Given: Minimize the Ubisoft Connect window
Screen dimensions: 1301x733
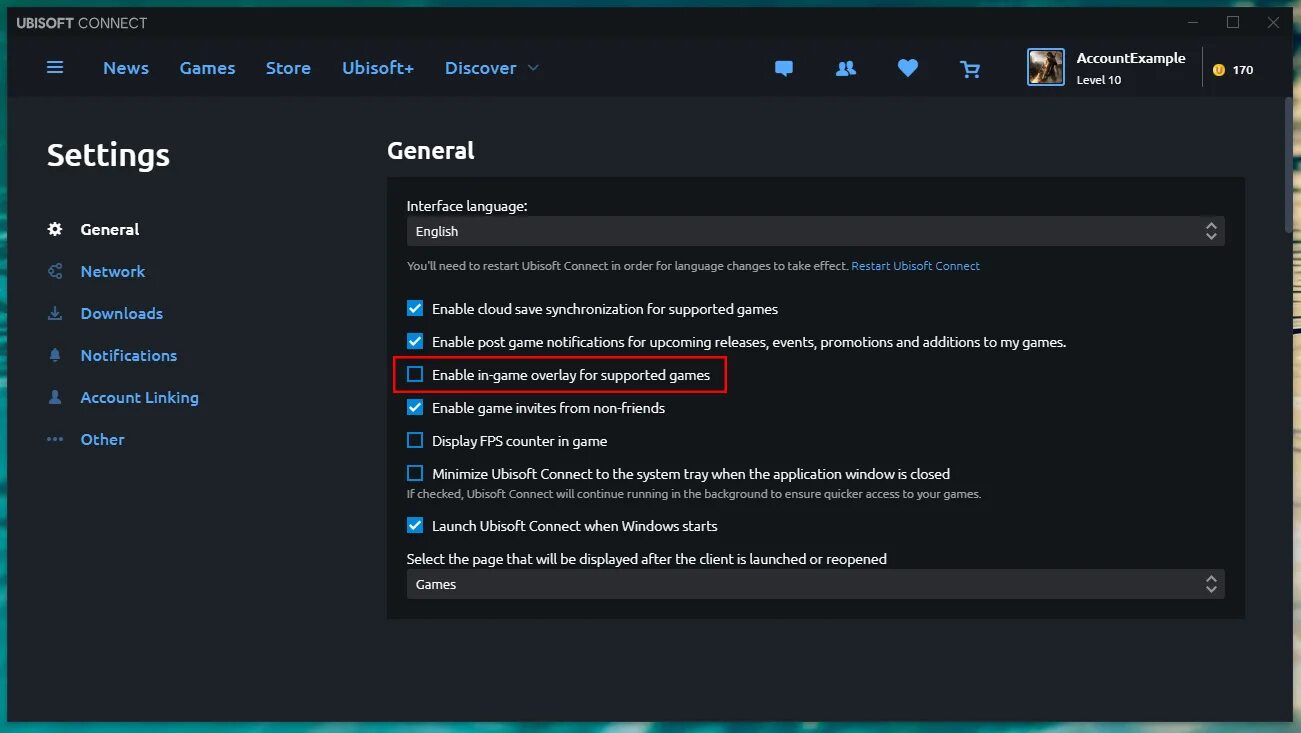Looking at the screenshot, I should click(x=1193, y=22).
